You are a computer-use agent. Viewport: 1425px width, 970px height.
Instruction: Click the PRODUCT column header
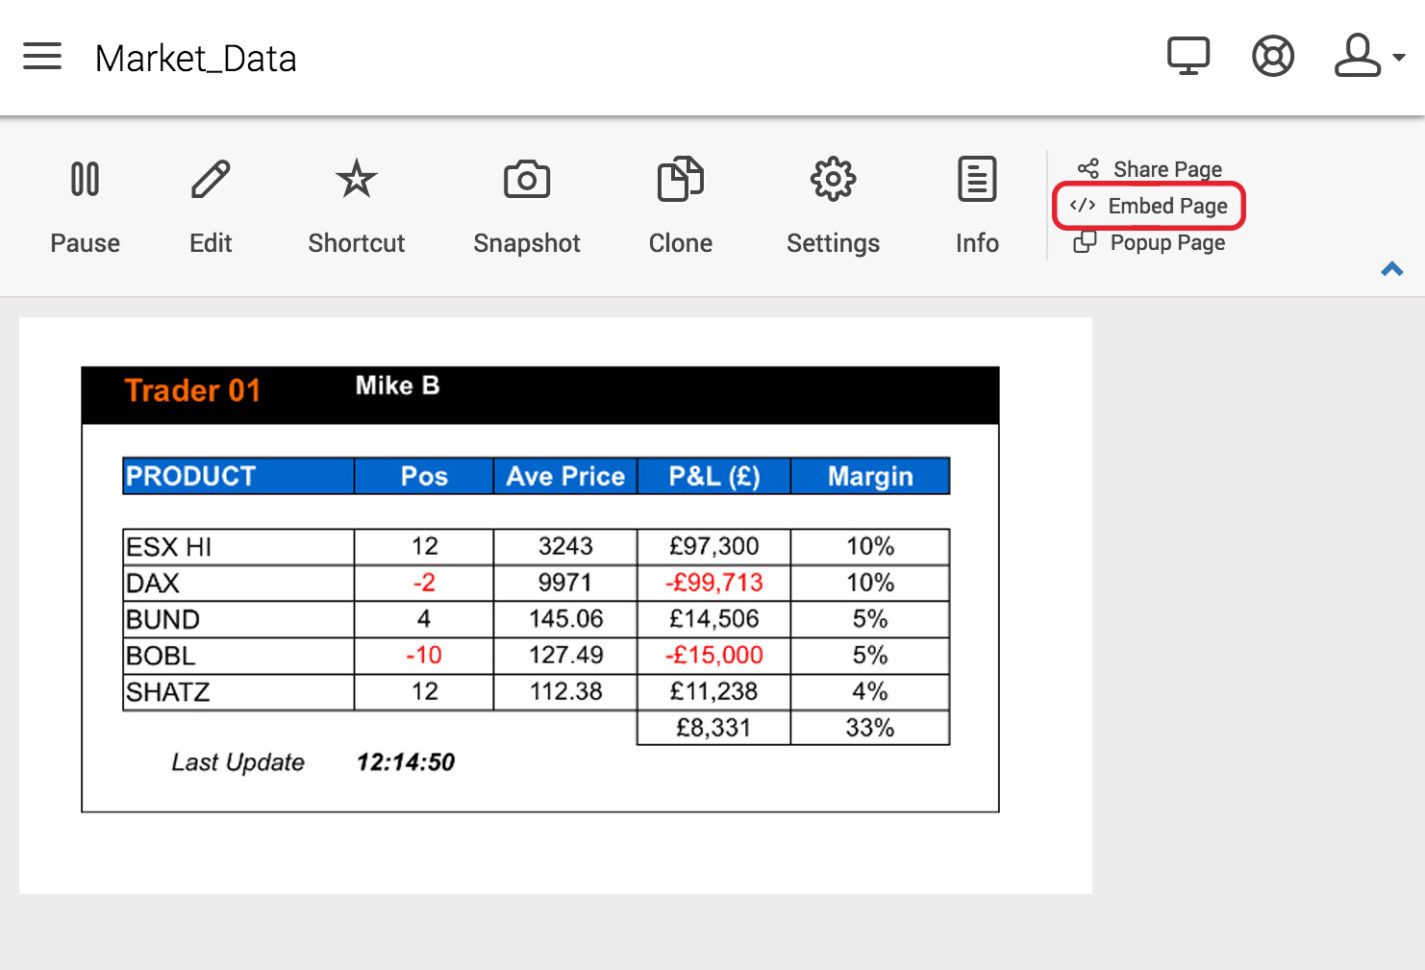(238, 476)
